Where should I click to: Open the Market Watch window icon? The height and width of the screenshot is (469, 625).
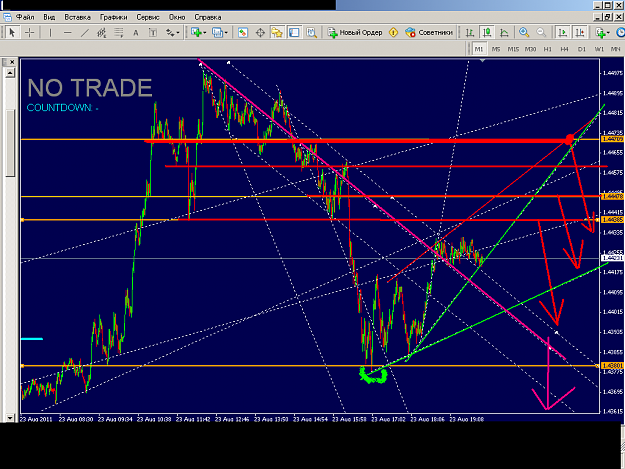coord(243,33)
